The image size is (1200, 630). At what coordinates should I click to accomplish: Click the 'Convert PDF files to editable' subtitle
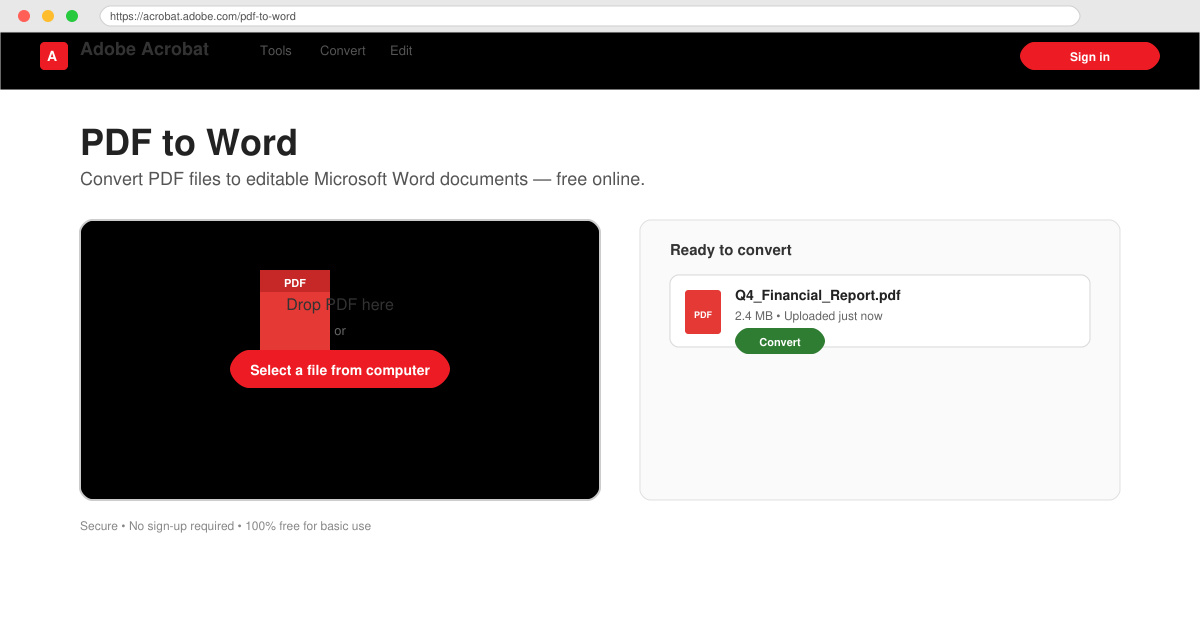click(x=362, y=179)
